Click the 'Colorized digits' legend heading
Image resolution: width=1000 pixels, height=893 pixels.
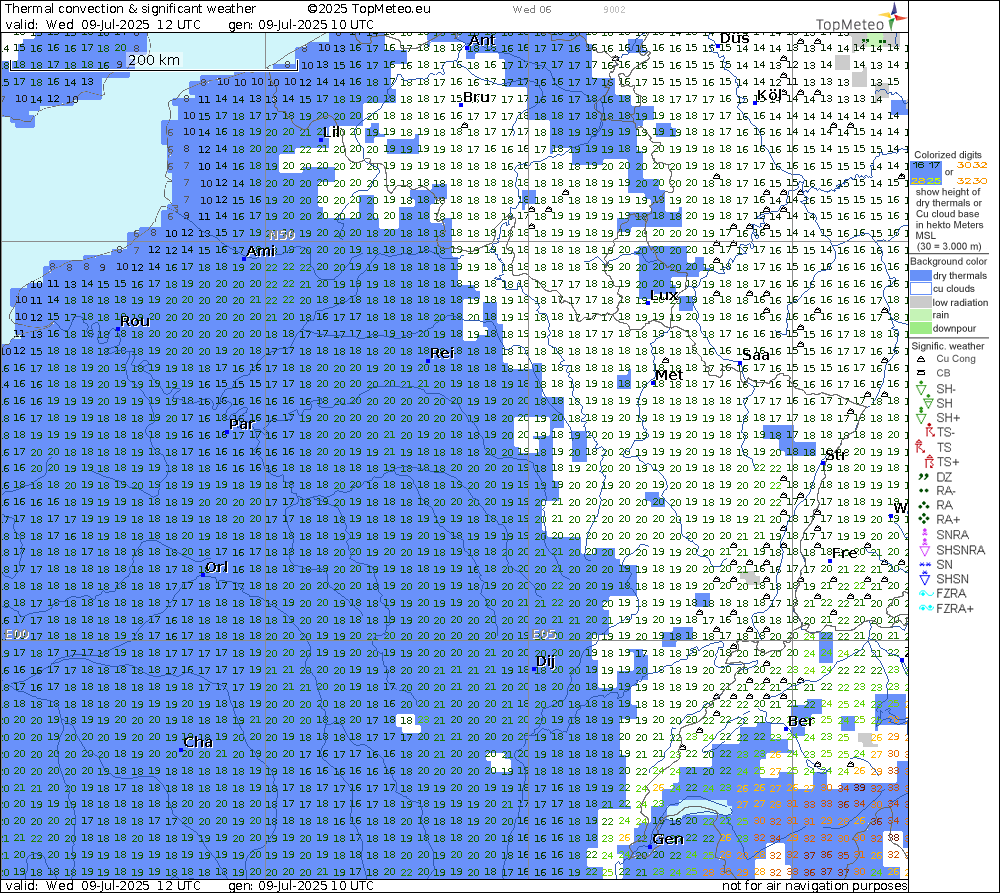tap(947, 154)
